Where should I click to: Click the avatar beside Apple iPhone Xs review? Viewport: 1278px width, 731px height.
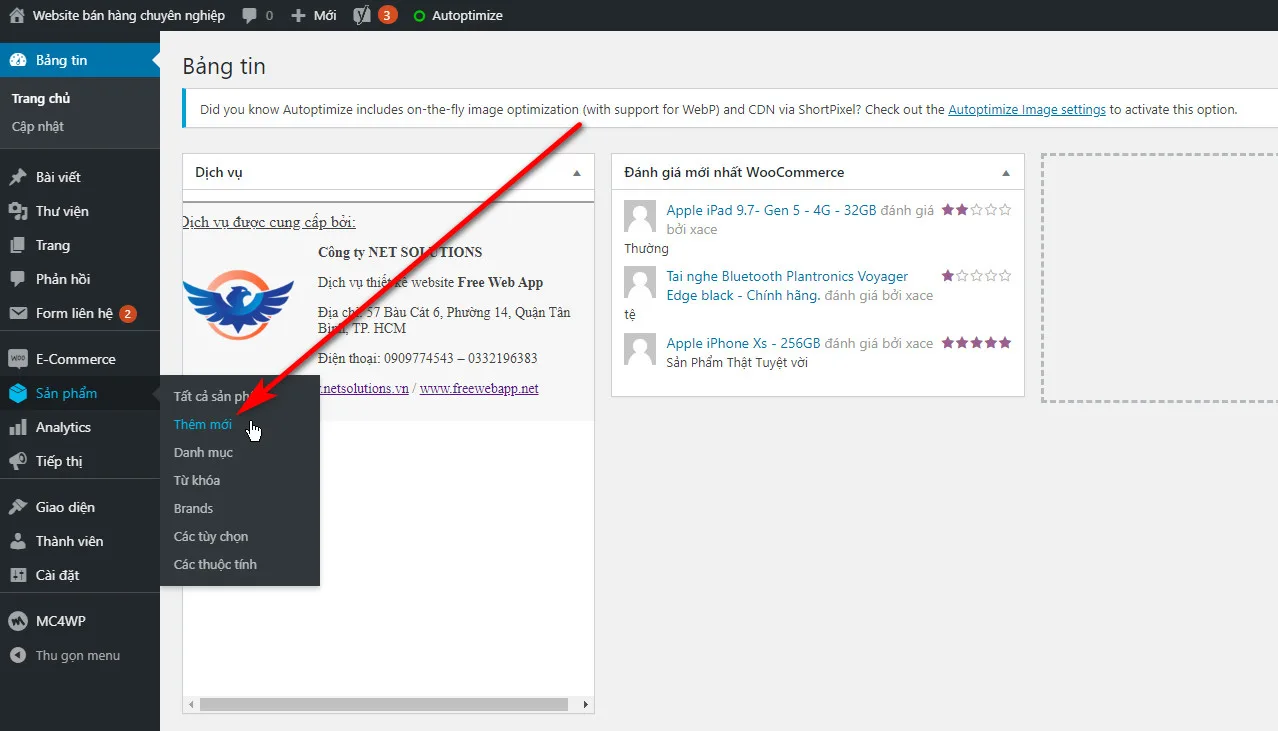tap(640, 349)
